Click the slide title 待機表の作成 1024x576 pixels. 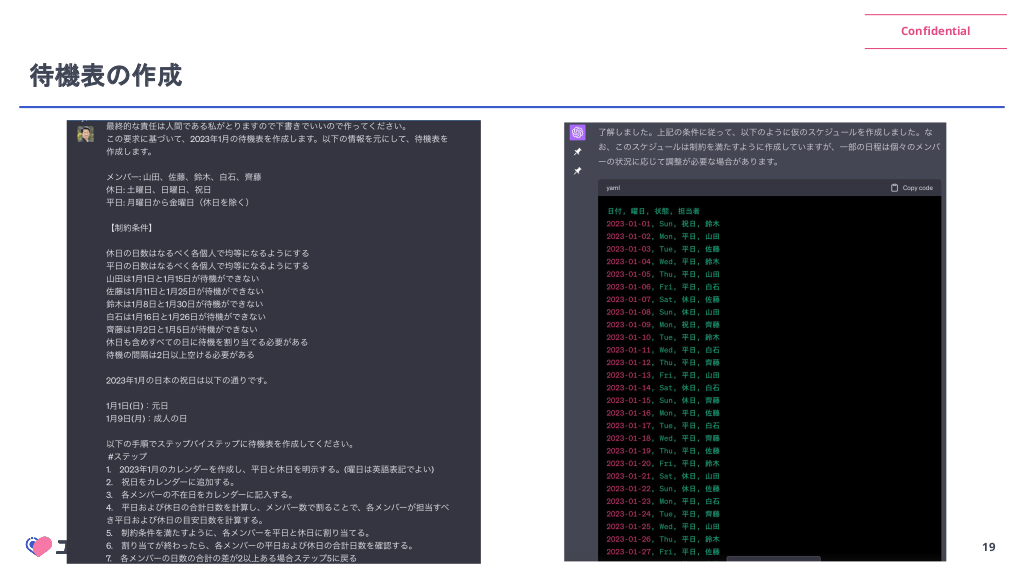106,75
